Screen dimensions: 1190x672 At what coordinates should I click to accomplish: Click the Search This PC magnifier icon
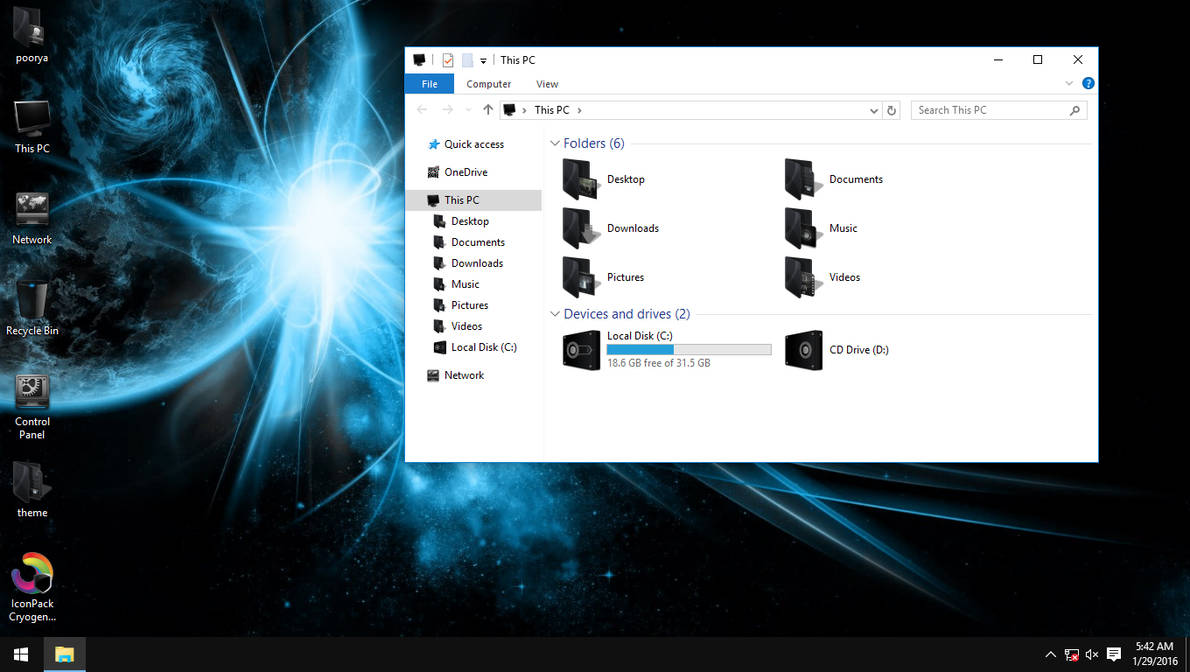(x=1076, y=110)
